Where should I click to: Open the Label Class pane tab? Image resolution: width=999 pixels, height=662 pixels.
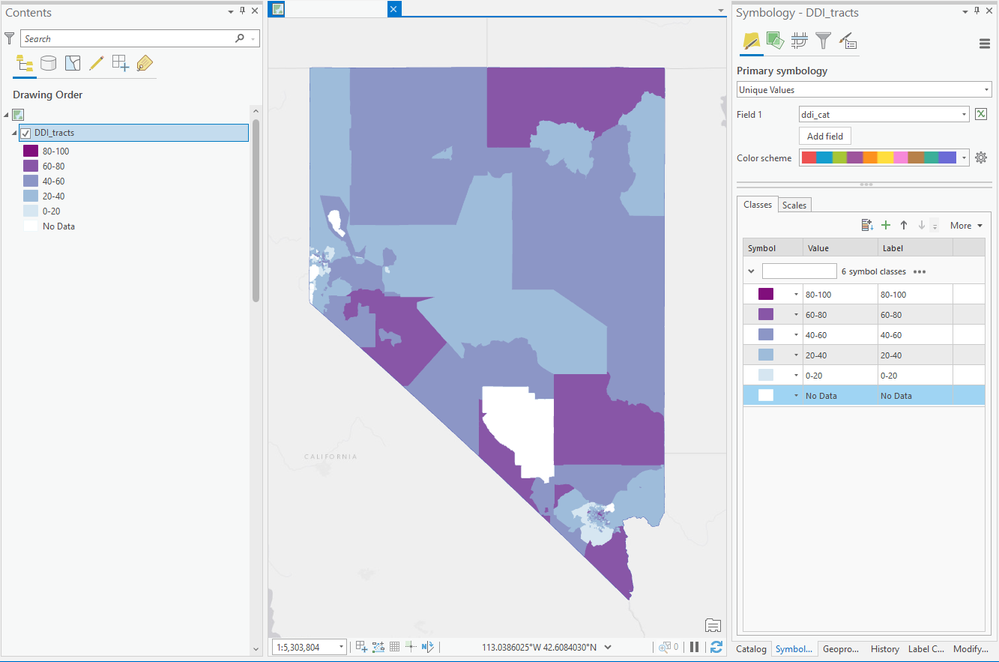click(x=926, y=649)
